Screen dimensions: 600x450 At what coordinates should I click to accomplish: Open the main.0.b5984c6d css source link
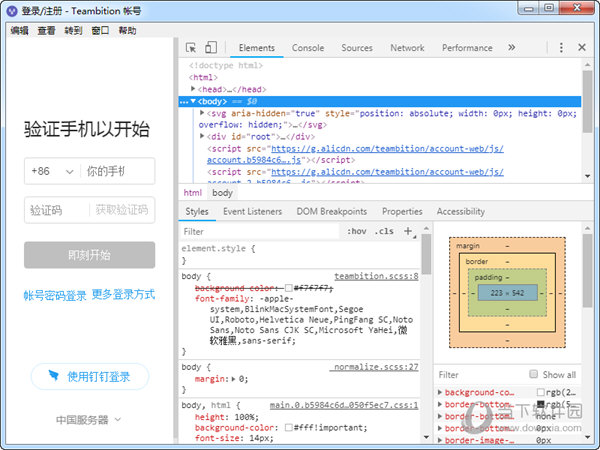[344, 405]
